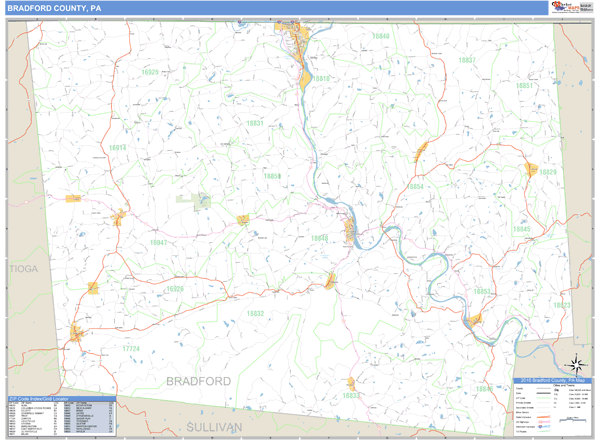Select ZIP code label 18851
The image size is (600, 440).
524,86
